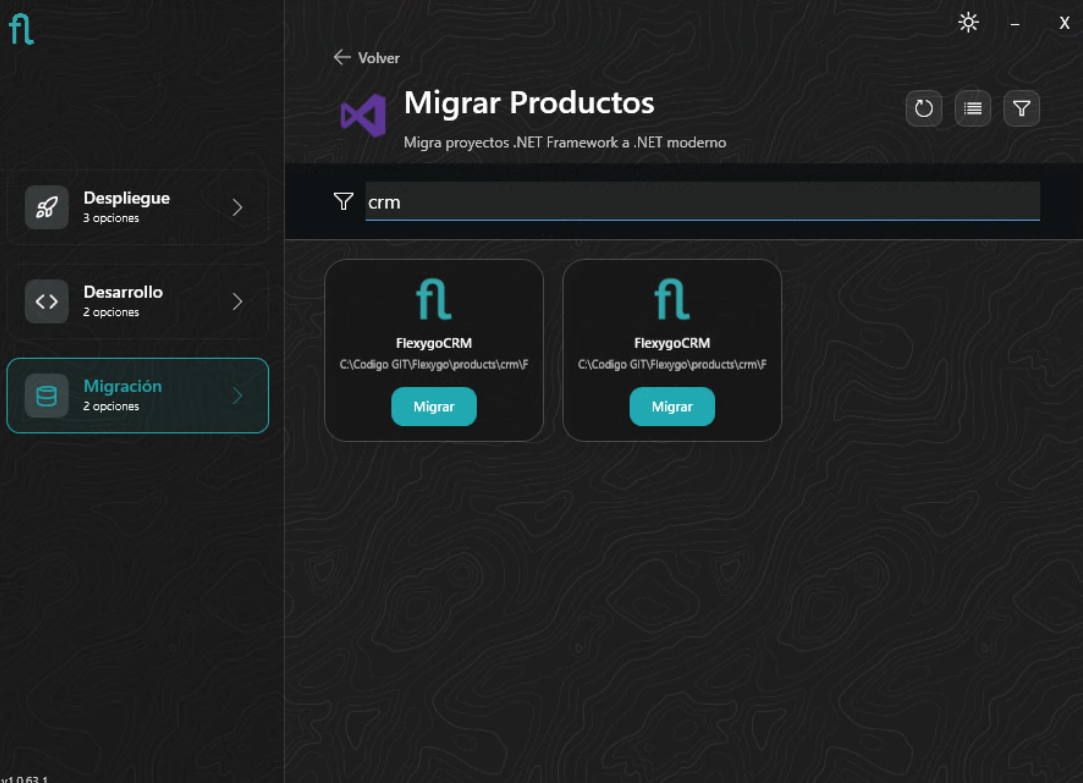This screenshot has width=1083, height=783.
Task: Click the second FlexygoCRM card logo
Action: [x=672, y=299]
